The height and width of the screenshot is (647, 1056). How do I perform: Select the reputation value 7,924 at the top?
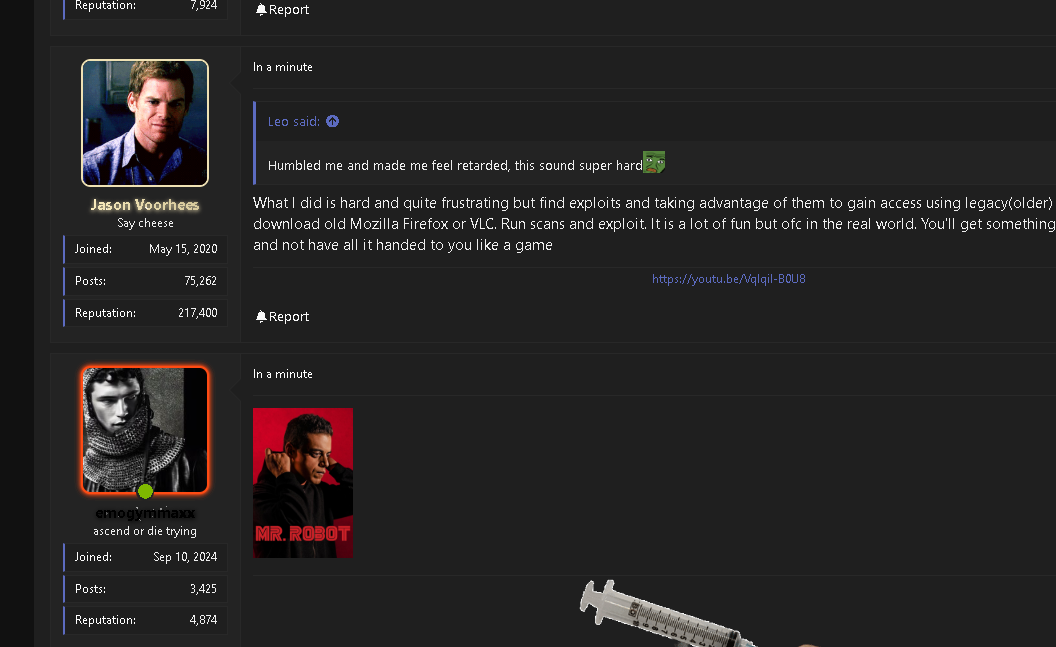point(203,6)
